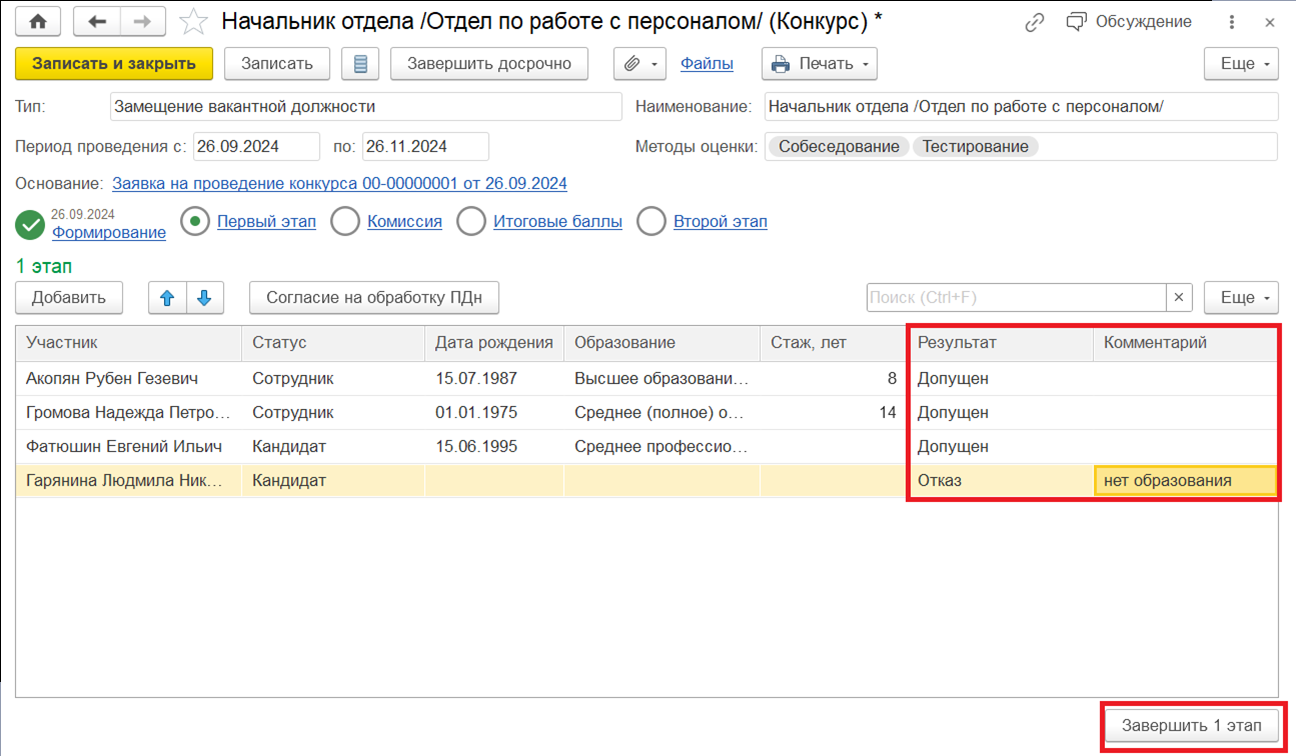This screenshot has width=1296, height=756.
Task: Expand the top Еще menu
Action: 1241,64
